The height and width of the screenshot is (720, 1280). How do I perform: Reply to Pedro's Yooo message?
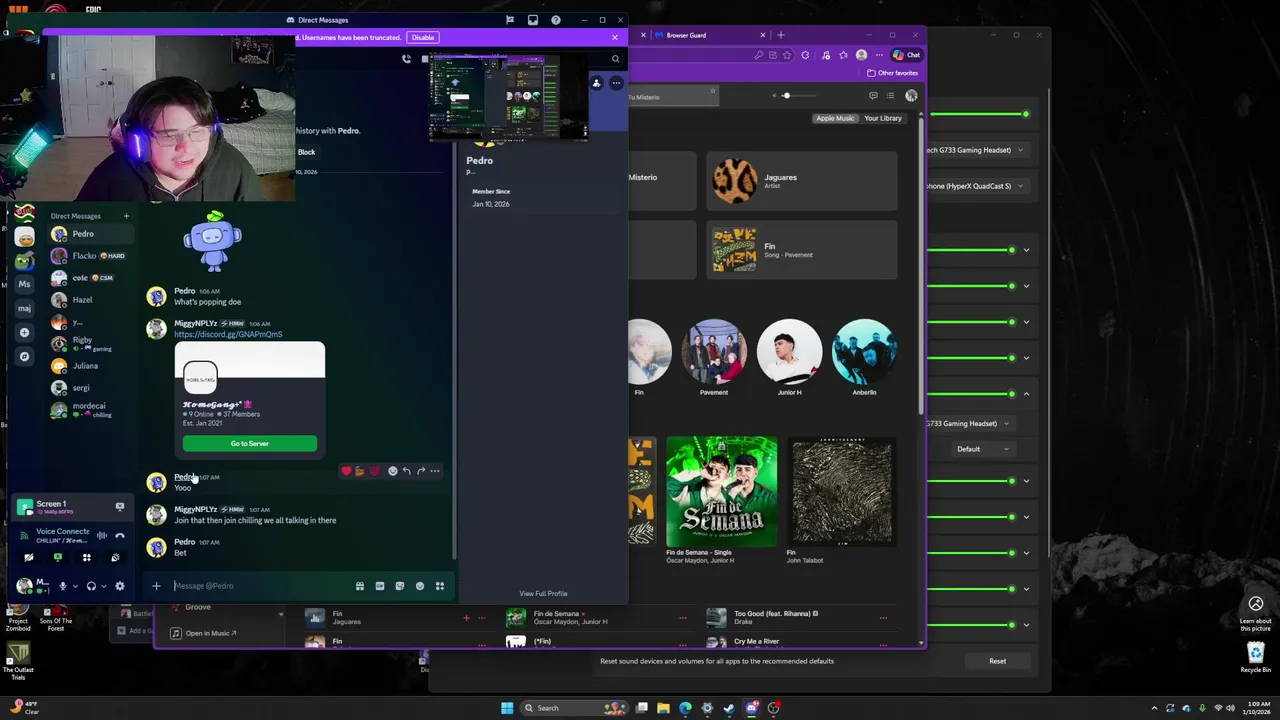[x=407, y=471]
